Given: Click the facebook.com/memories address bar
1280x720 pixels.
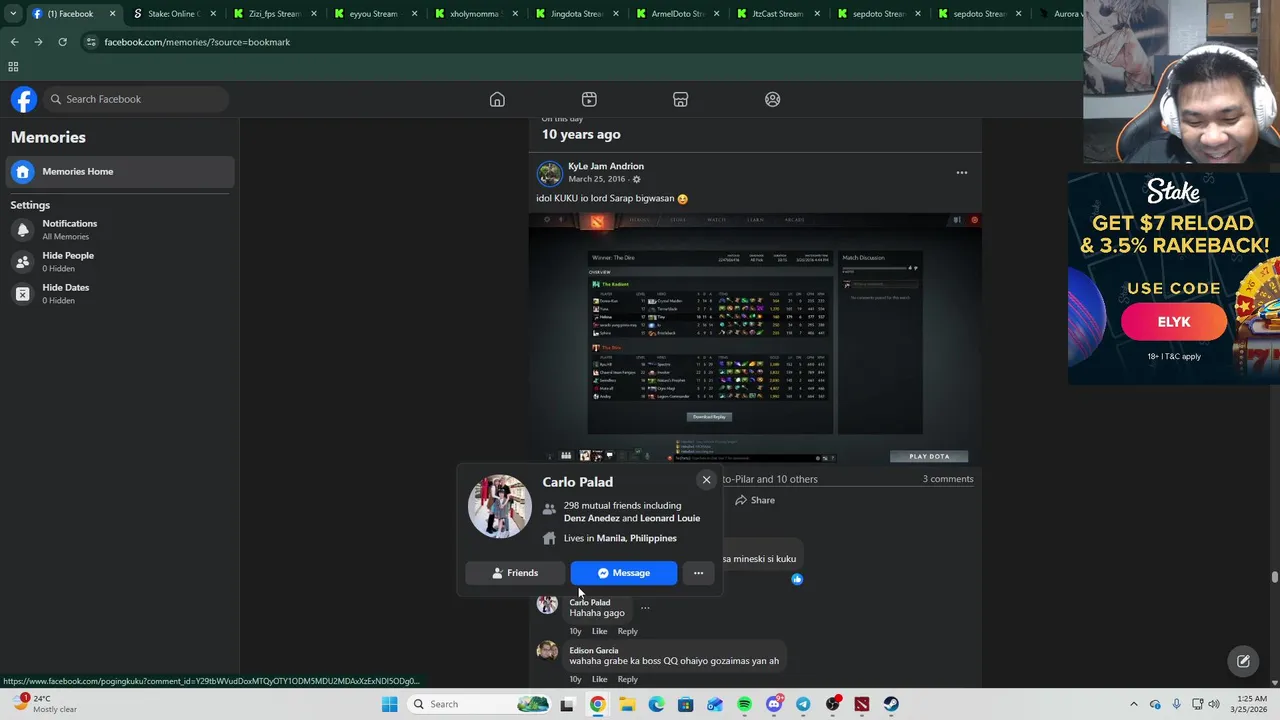Looking at the screenshot, I should [x=580, y=42].
